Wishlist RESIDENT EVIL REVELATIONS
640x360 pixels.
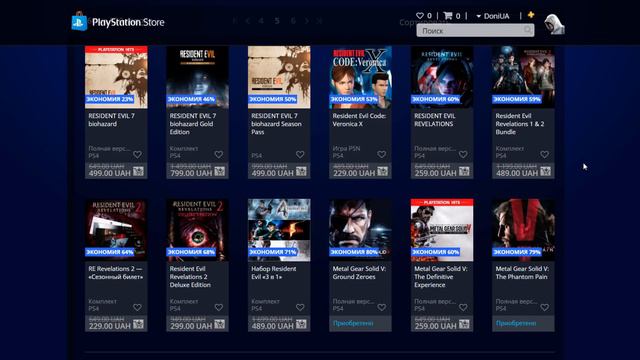tap(463, 154)
